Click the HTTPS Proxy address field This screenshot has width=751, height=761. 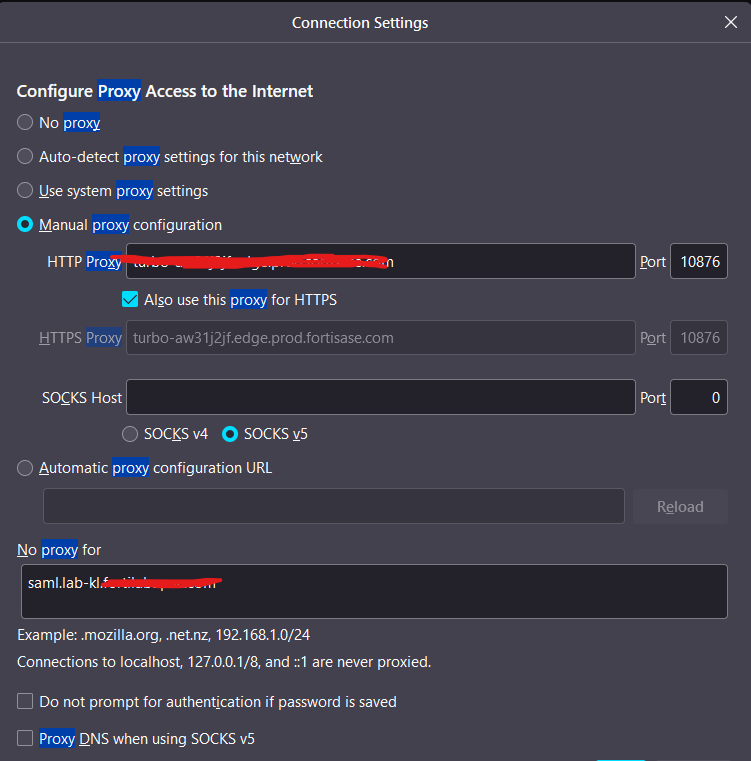click(380, 338)
